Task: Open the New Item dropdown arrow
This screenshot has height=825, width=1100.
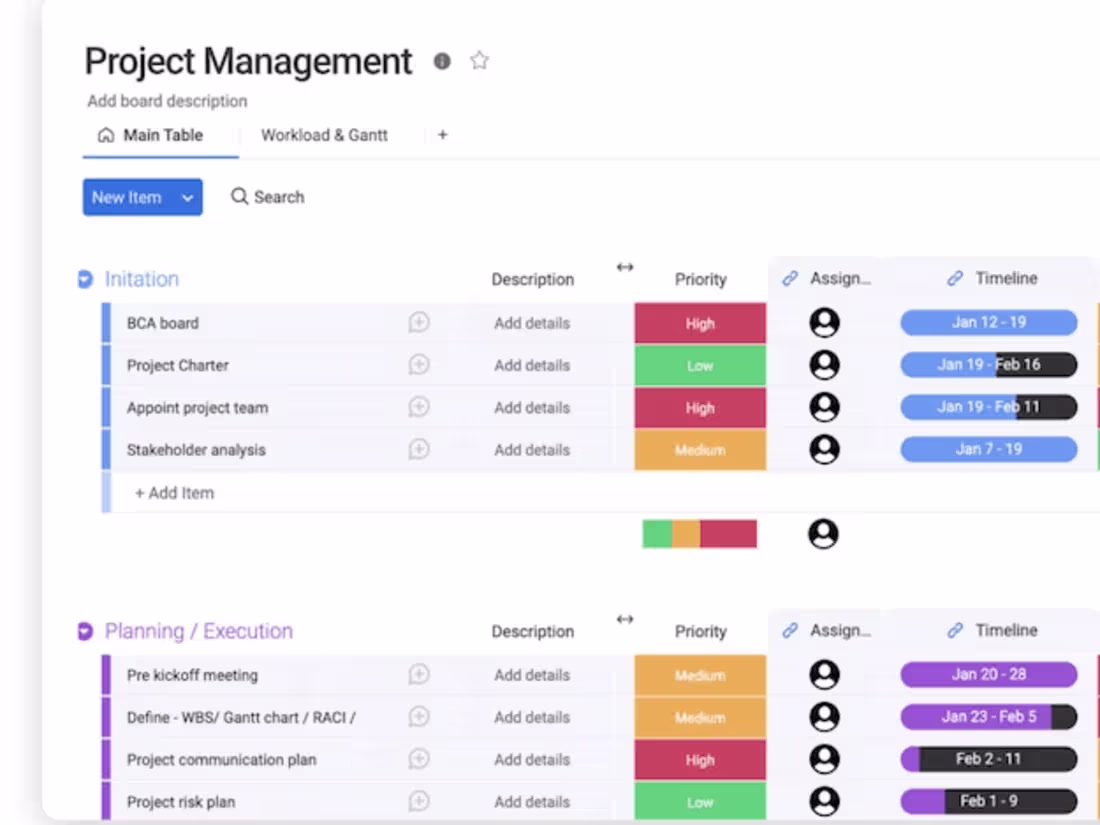Action: tap(186, 197)
